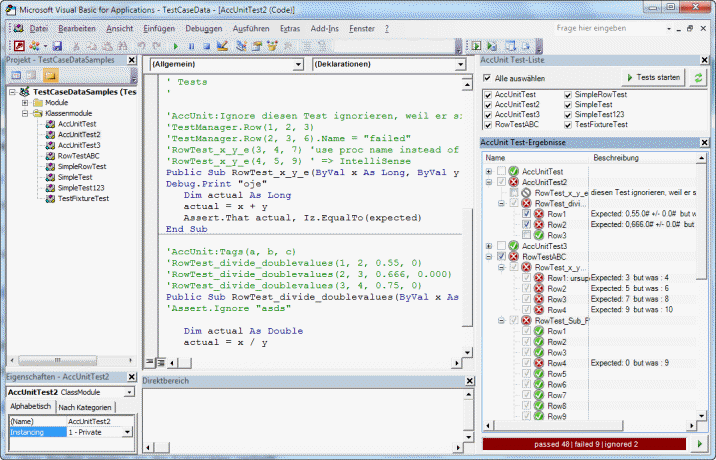
Task: Click the Save icon in the toolbar
Action: click(57, 46)
